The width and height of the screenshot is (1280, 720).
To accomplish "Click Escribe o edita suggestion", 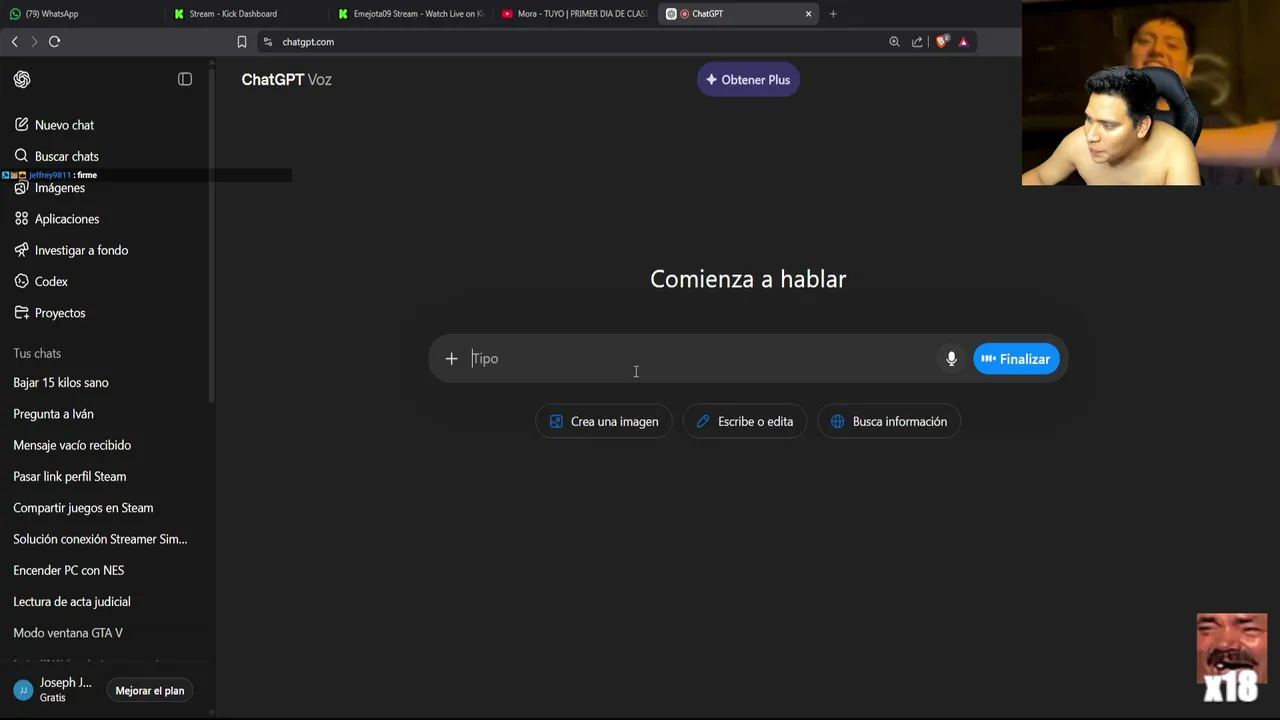I will pos(745,421).
